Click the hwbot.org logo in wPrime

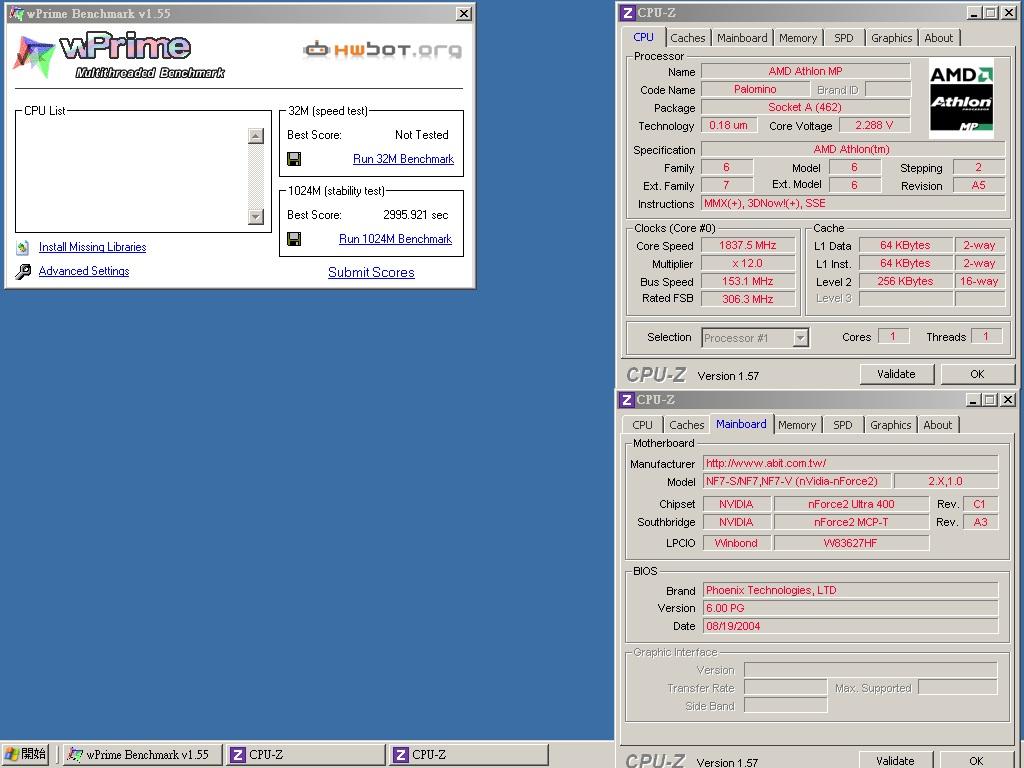pyautogui.click(x=383, y=50)
